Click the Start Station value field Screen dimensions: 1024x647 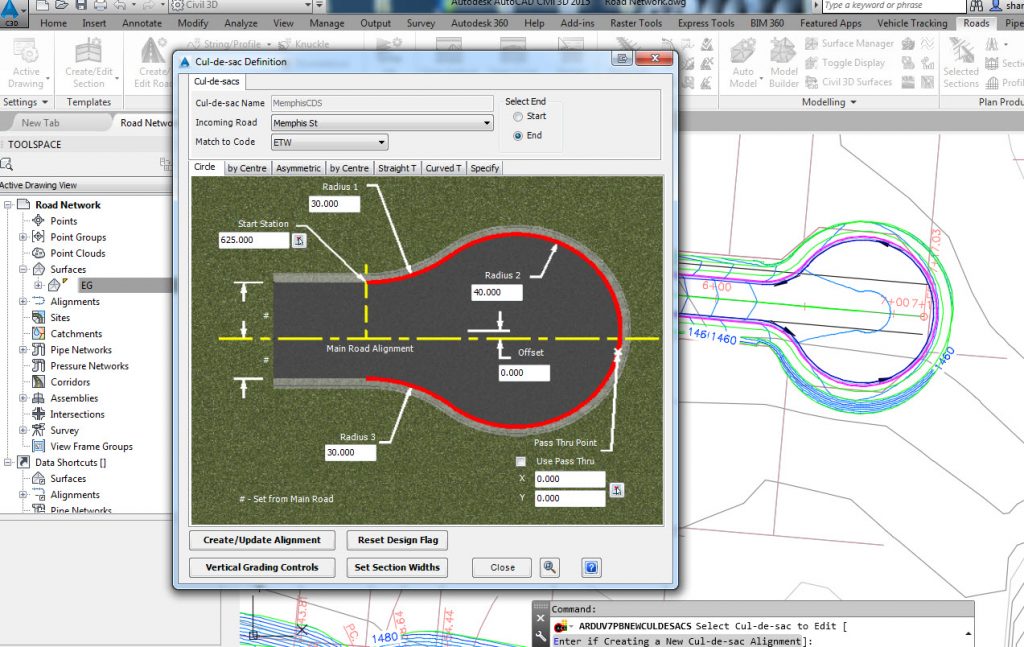point(253,240)
